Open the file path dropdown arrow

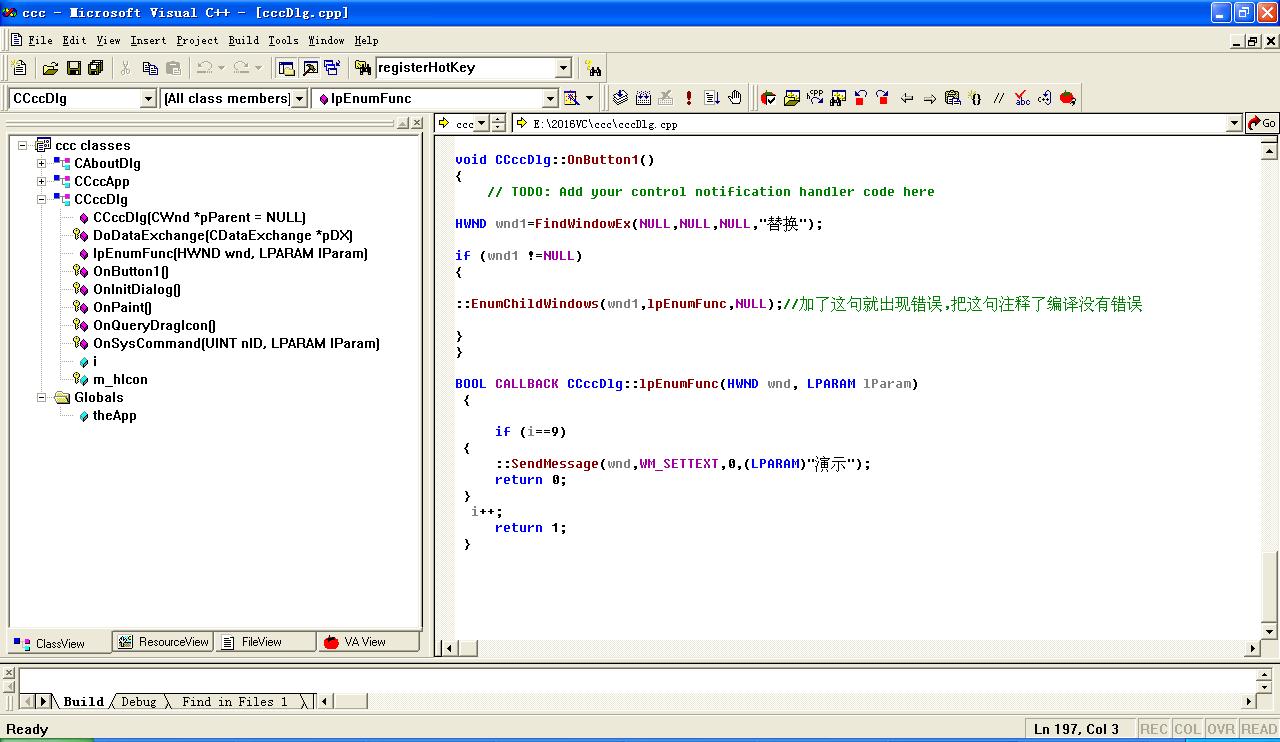pyautogui.click(x=1234, y=123)
